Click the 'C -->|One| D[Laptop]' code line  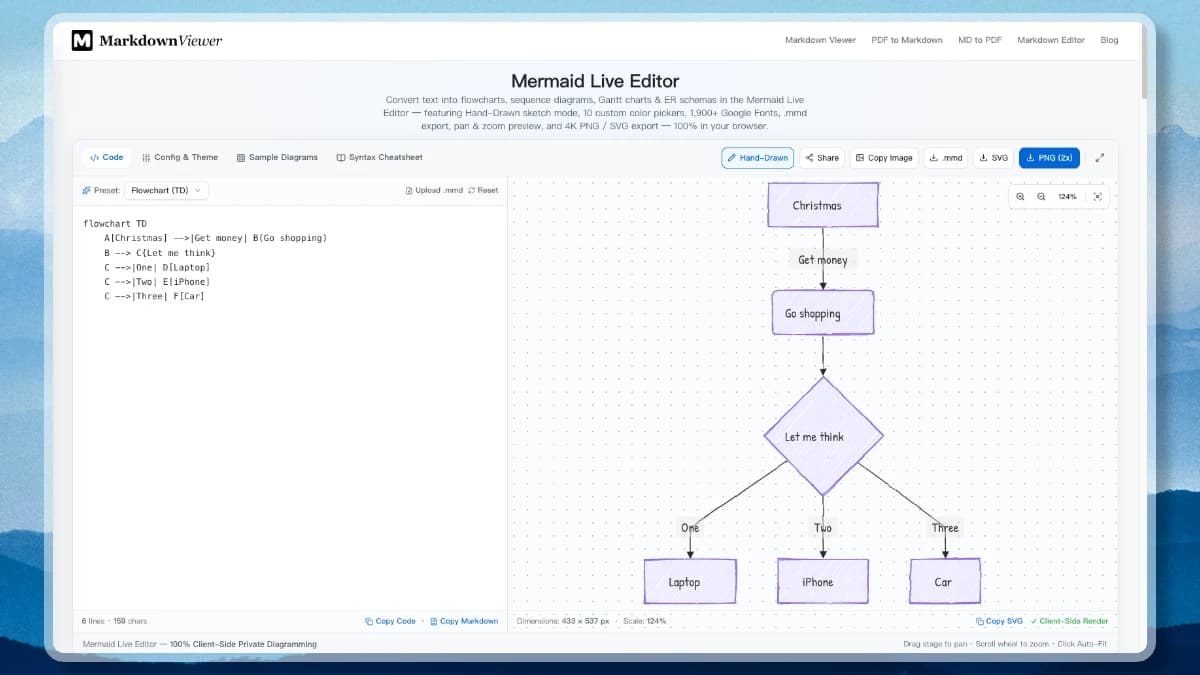pyautogui.click(x=157, y=267)
